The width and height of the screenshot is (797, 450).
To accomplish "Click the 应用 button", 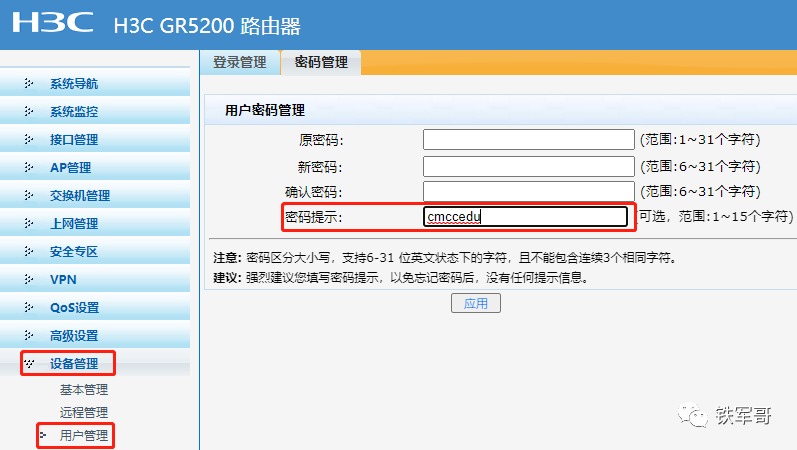I will [476, 303].
